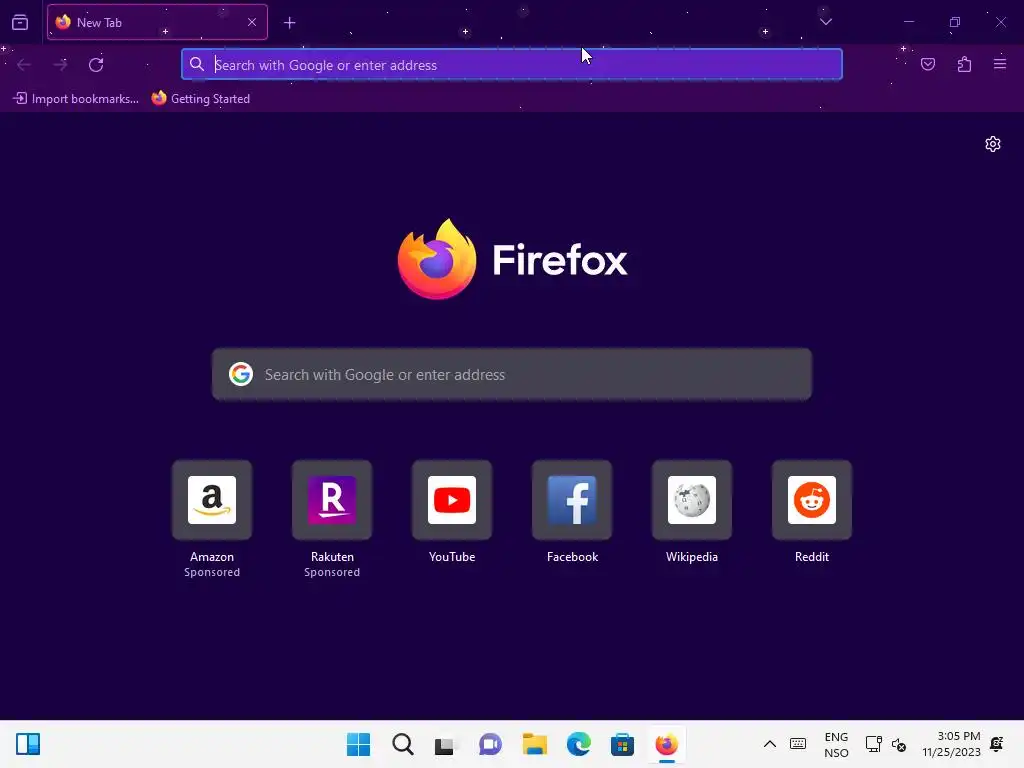Open notifications bell icon
This screenshot has height=768, width=1024.
[997, 744]
